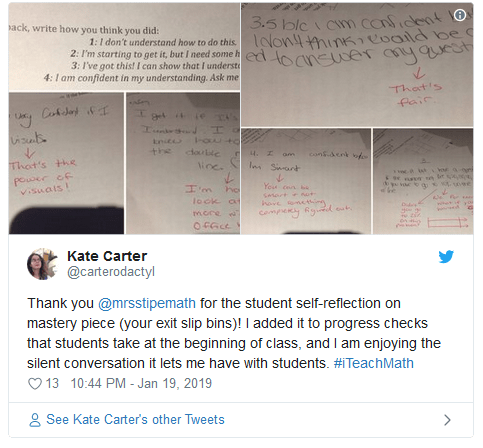Open the photo with the red bar diagram

point(423,181)
